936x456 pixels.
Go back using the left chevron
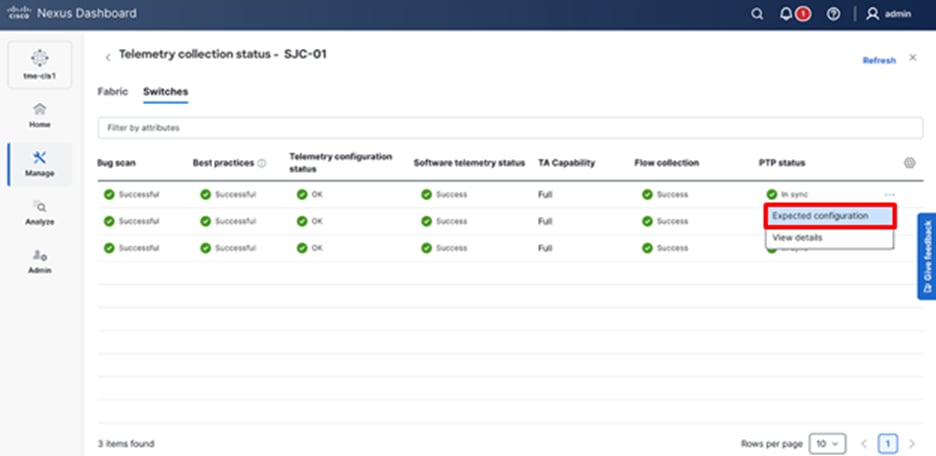(108, 57)
